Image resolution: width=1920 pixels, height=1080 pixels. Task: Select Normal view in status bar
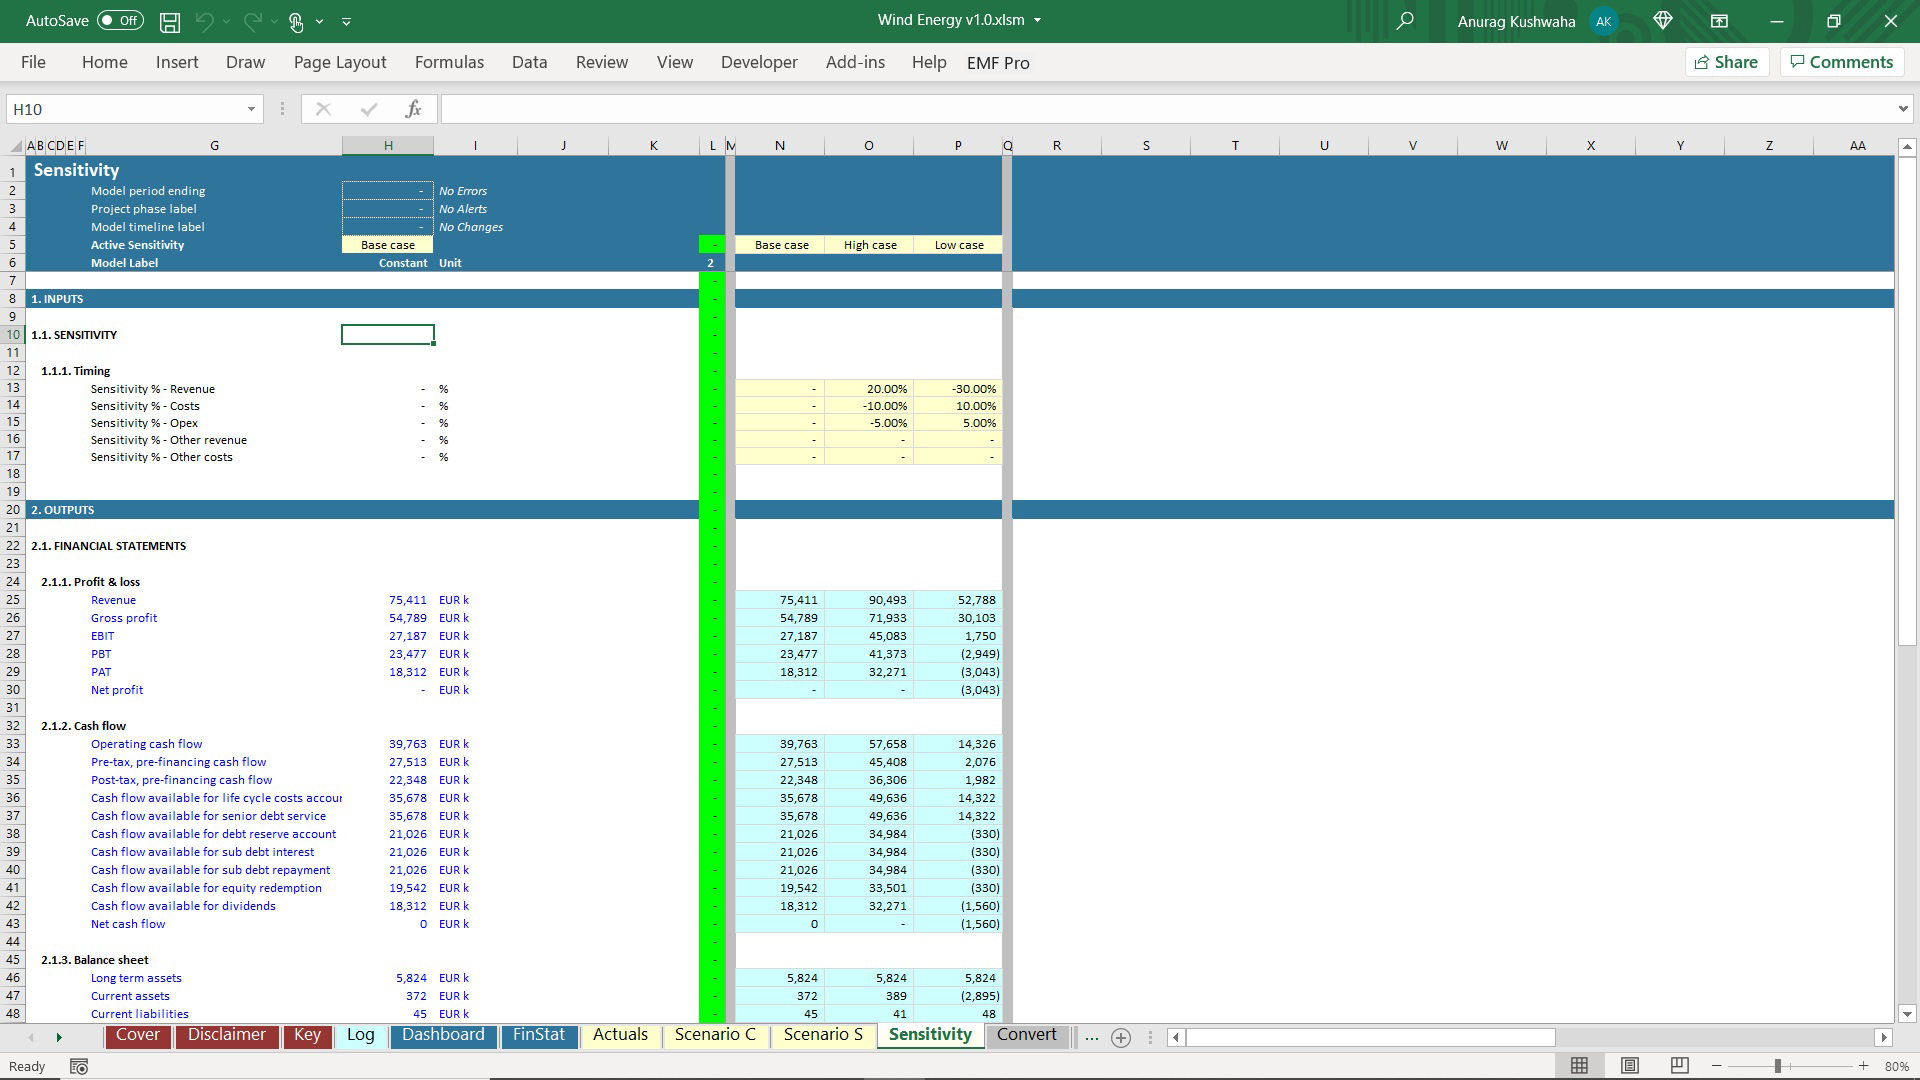coord(1579,1066)
